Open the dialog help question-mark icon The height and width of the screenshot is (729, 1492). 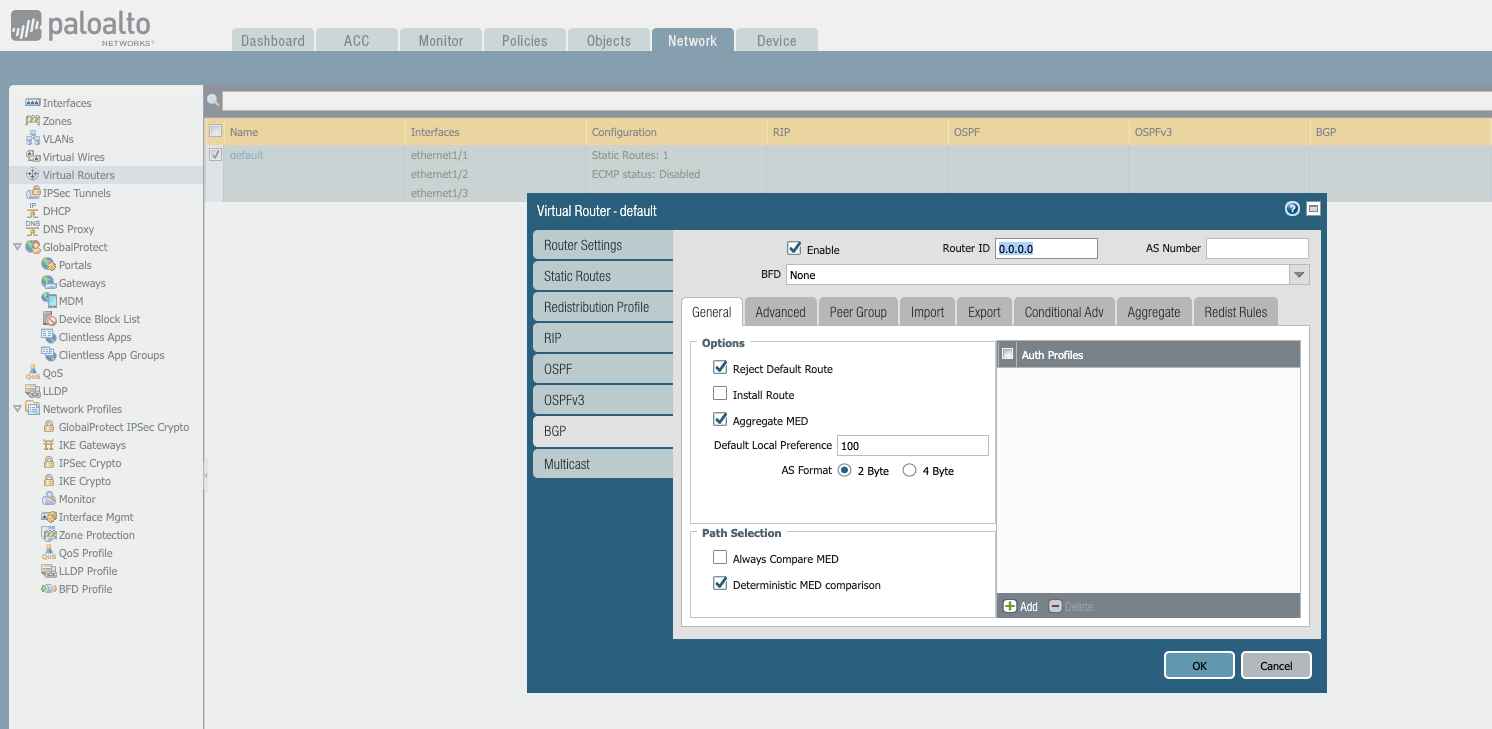pyautogui.click(x=1292, y=209)
